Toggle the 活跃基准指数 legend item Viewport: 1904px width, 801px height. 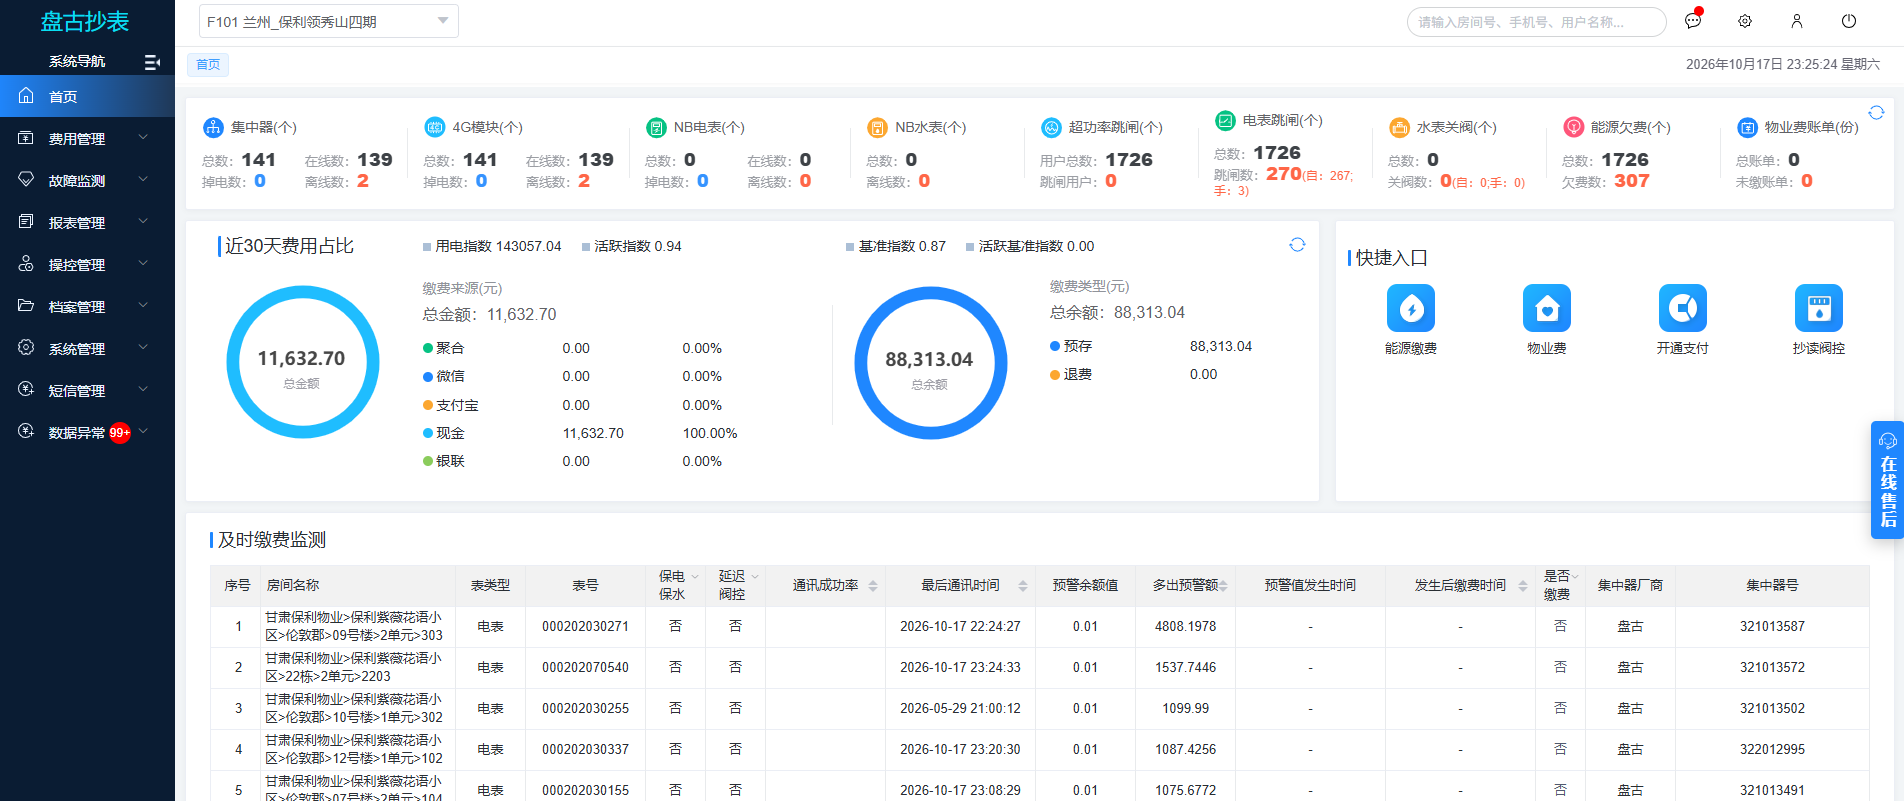(x=1030, y=246)
